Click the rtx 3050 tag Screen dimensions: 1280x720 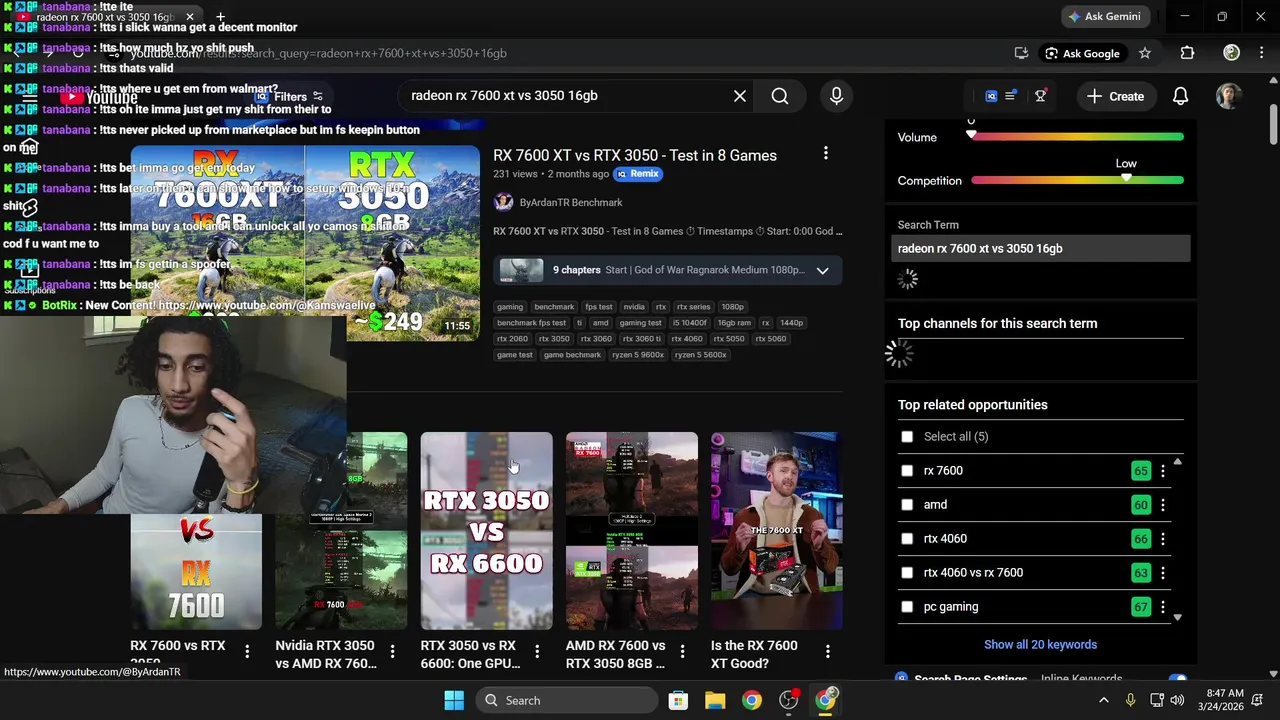(554, 339)
